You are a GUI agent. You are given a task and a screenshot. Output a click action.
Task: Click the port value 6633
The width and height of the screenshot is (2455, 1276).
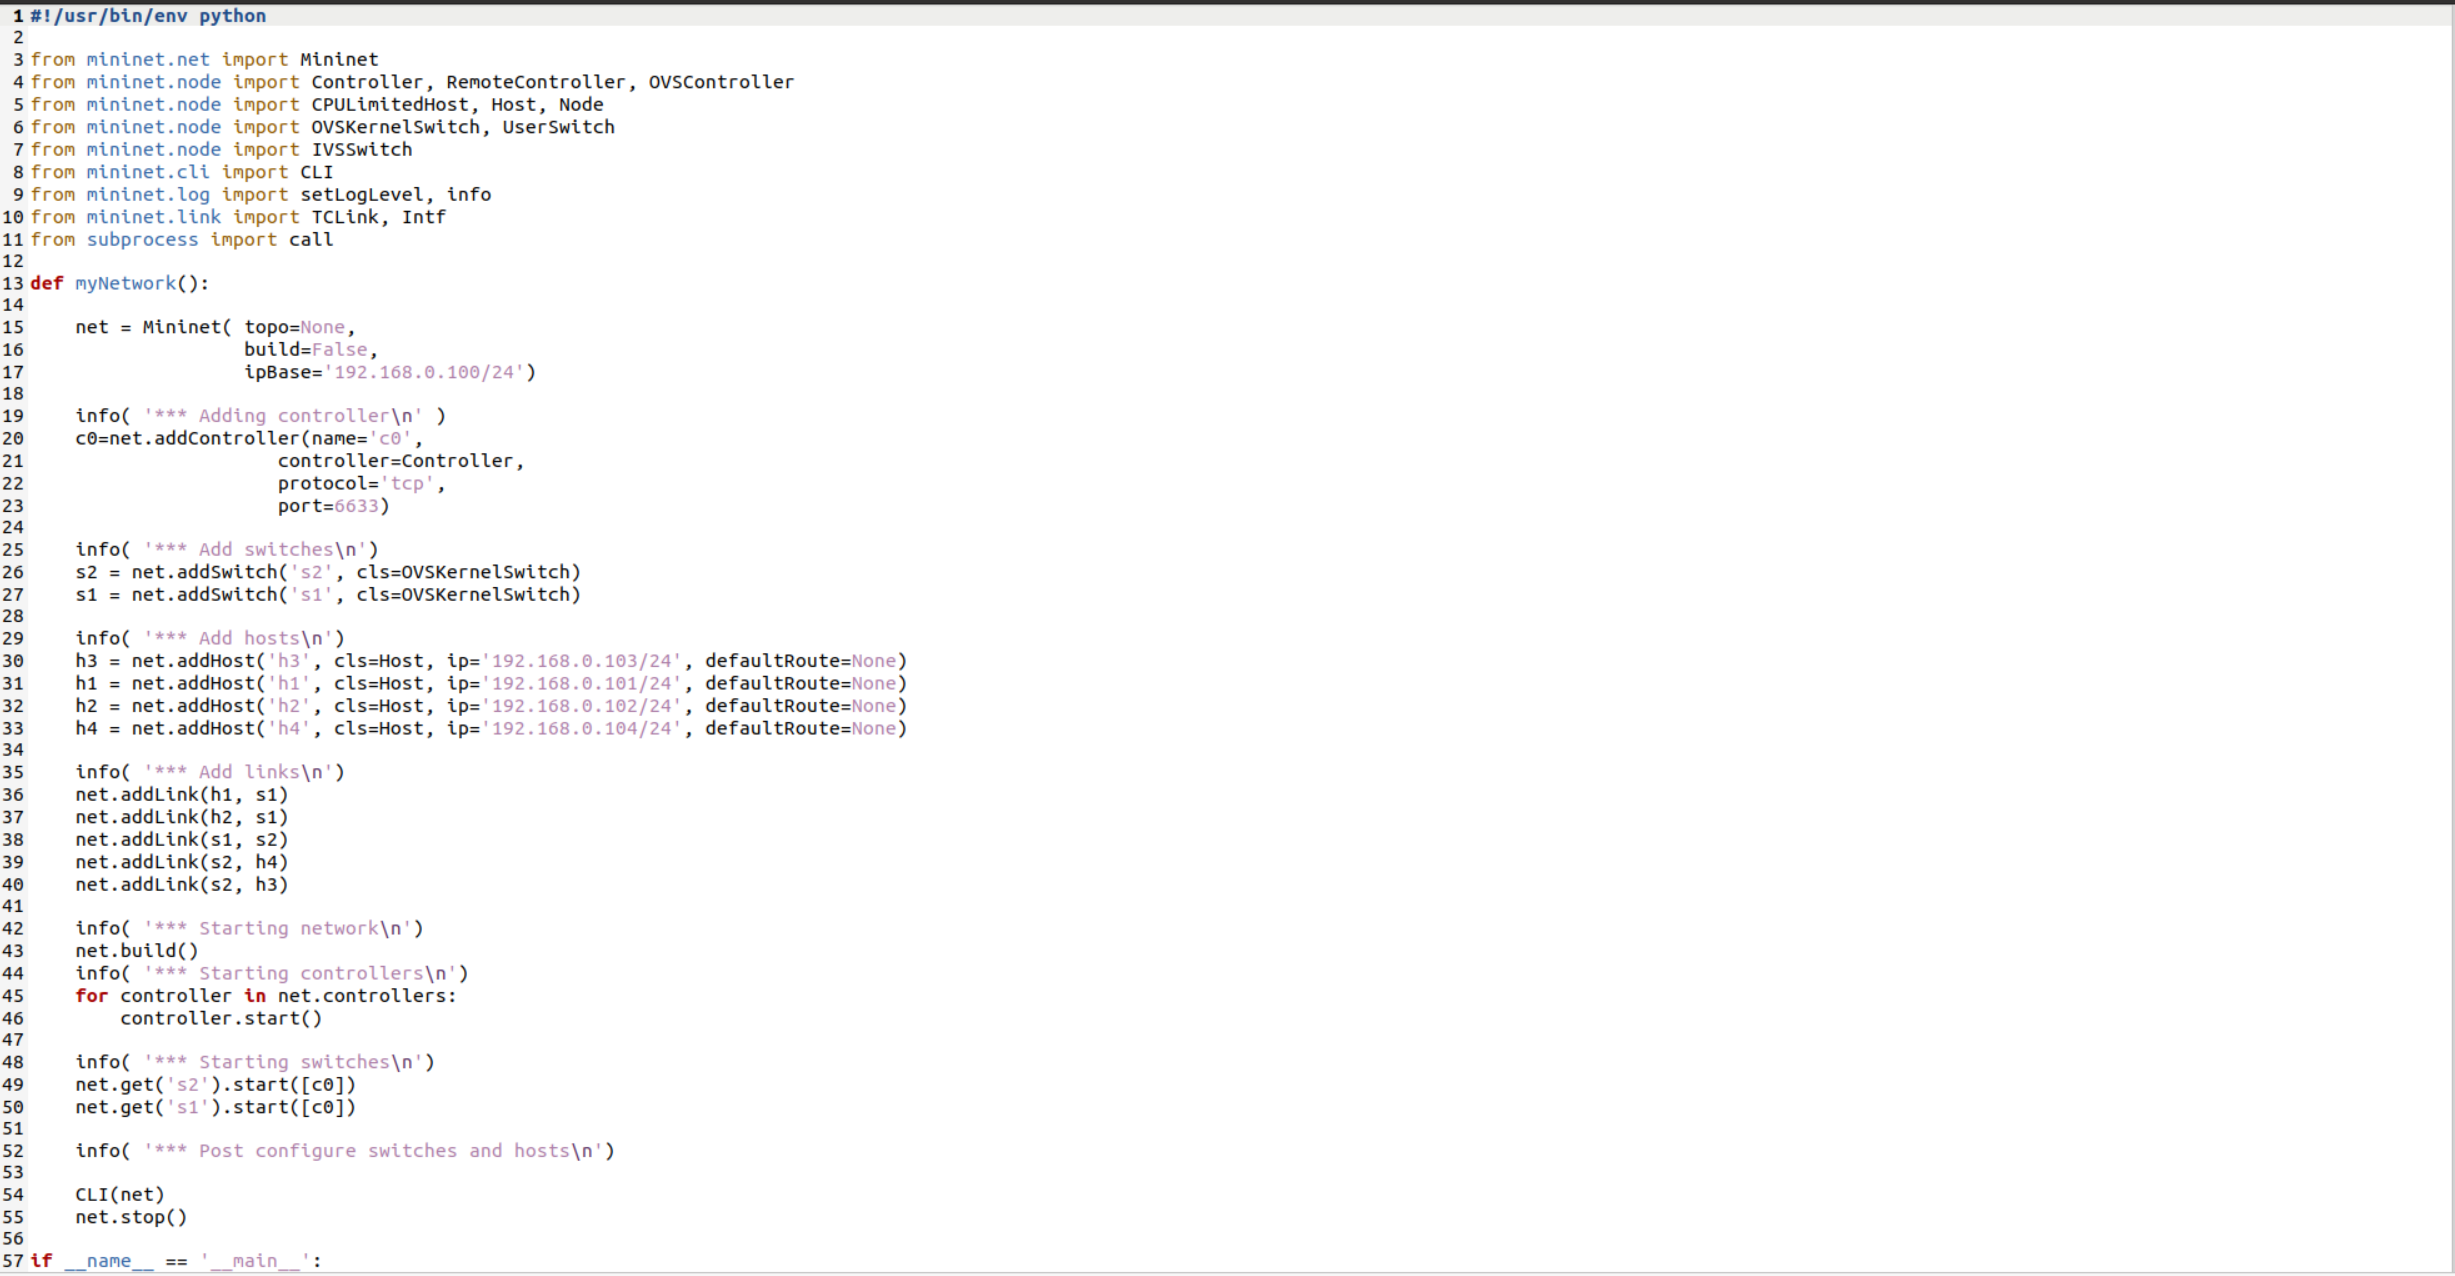pyautogui.click(x=356, y=506)
